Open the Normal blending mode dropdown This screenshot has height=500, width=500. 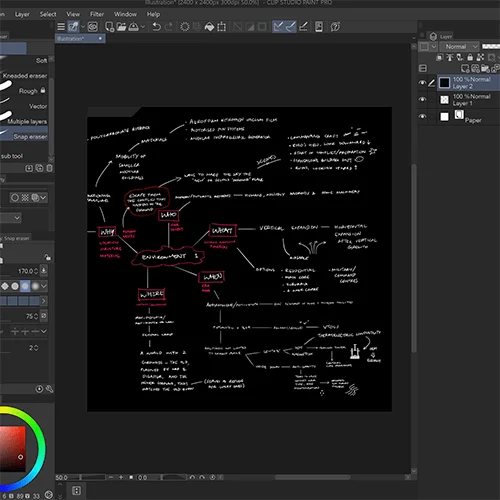click(460, 47)
